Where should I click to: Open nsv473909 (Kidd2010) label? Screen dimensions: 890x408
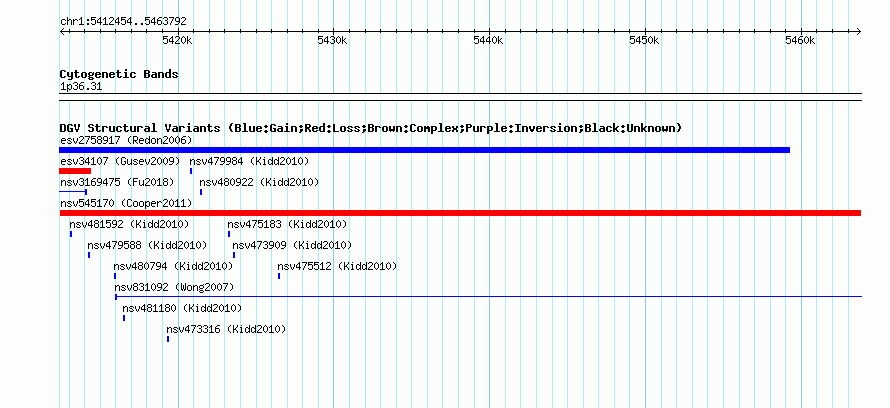coord(292,245)
